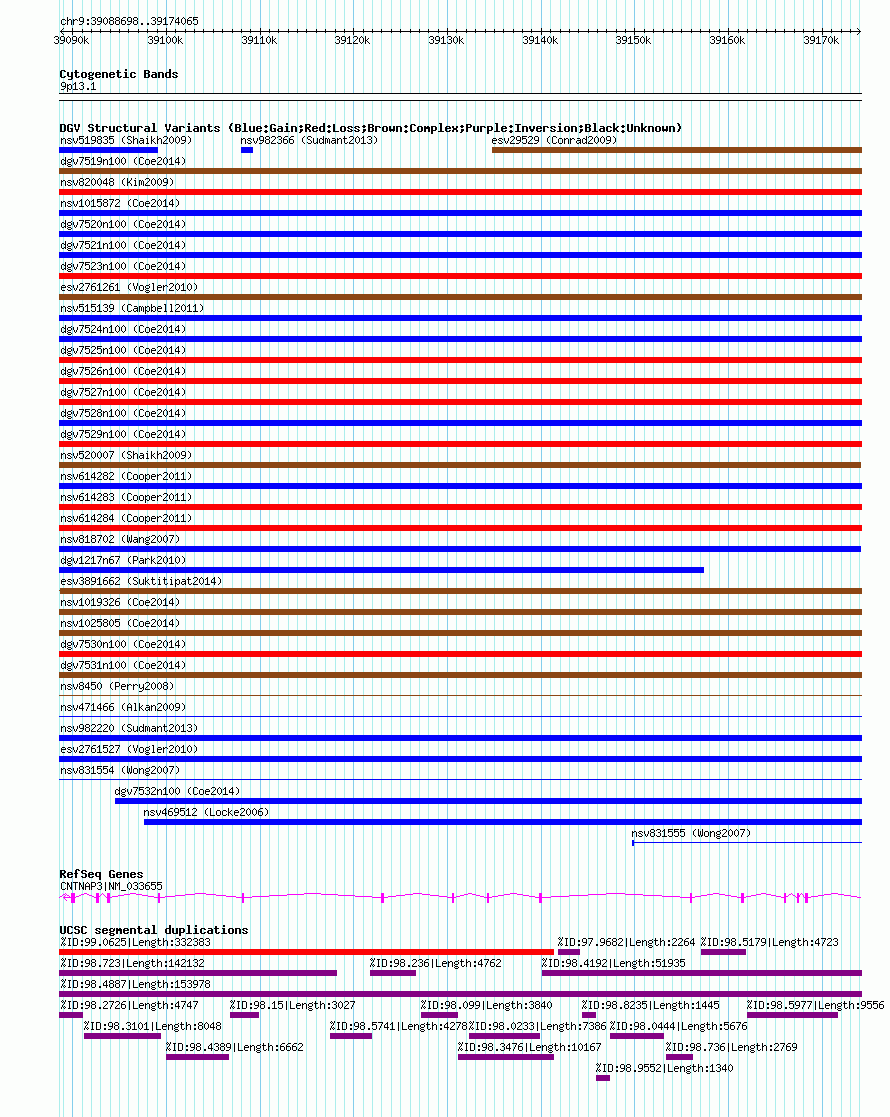Click %ID:98.3101|Length:8048 duplication label

click(x=152, y=1027)
